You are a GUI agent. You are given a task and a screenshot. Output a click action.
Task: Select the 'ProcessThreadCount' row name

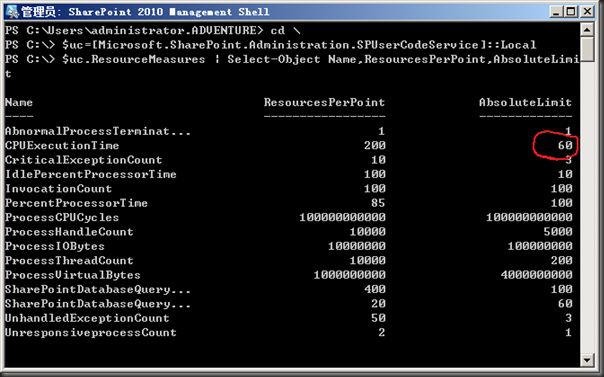(x=69, y=261)
